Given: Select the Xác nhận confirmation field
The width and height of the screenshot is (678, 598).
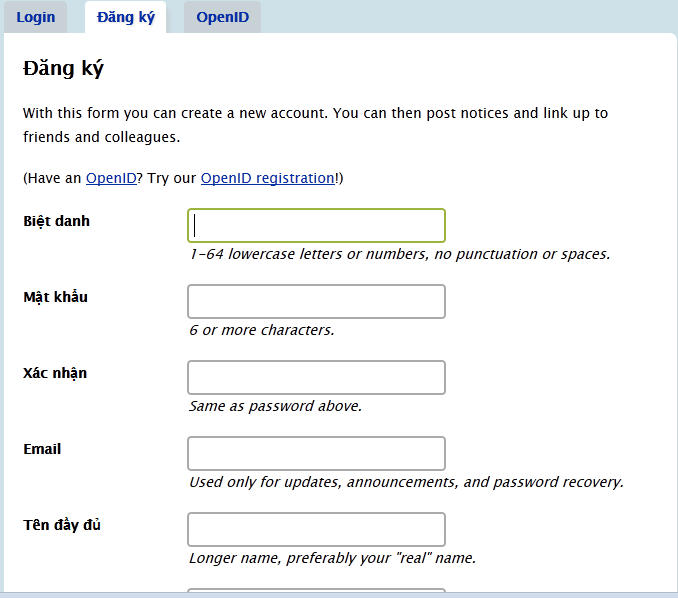Looking at the screenshot, I should point(317,377).
